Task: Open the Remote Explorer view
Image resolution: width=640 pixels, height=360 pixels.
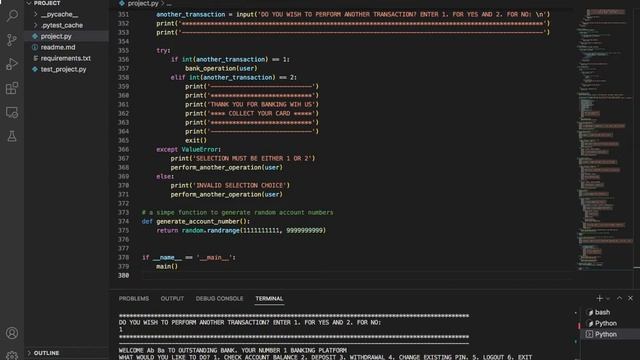Action: [12, 112]
